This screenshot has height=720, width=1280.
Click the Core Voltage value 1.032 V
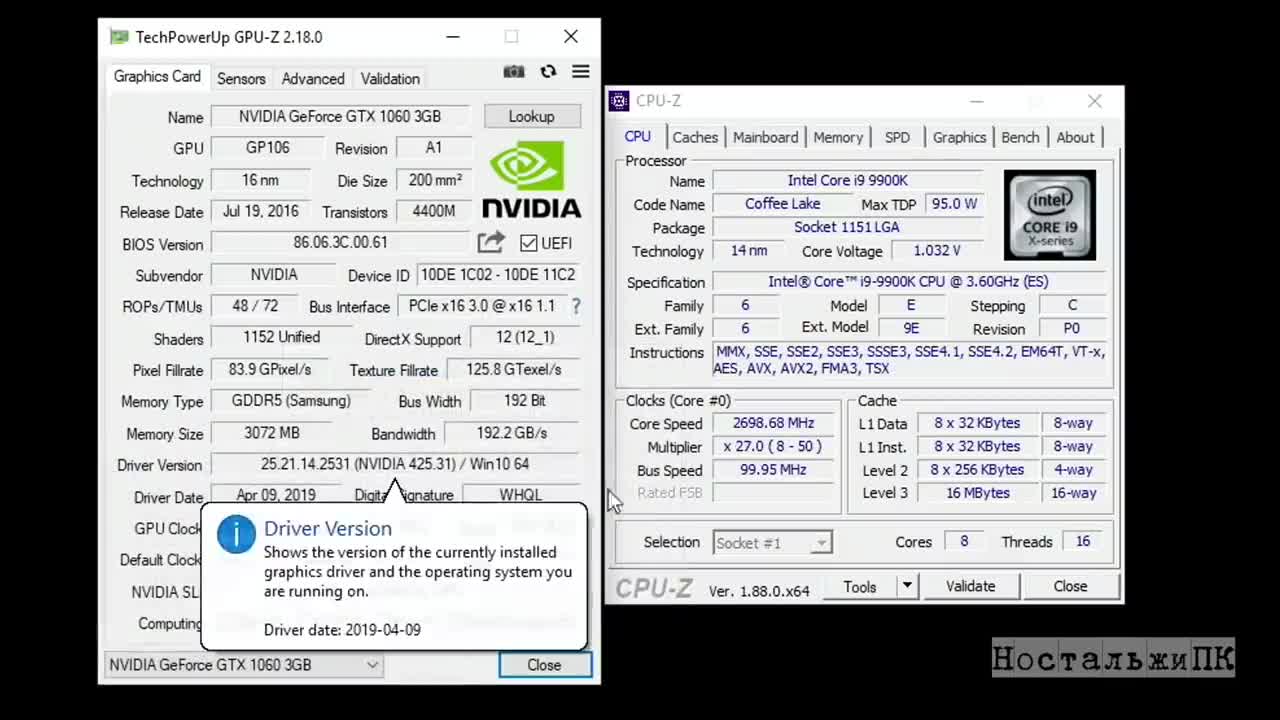(x=937, y=251)
